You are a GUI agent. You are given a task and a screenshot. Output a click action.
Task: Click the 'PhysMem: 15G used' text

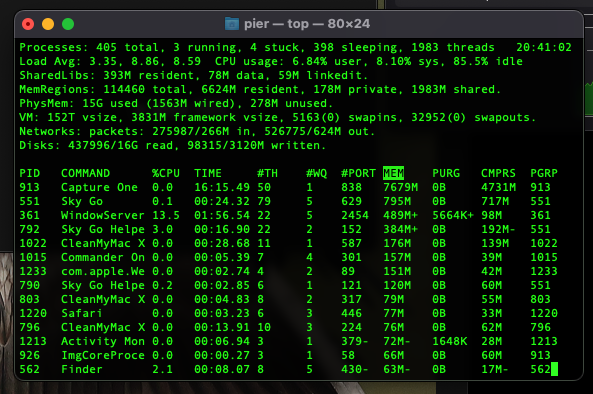click(x=79, y=103)
